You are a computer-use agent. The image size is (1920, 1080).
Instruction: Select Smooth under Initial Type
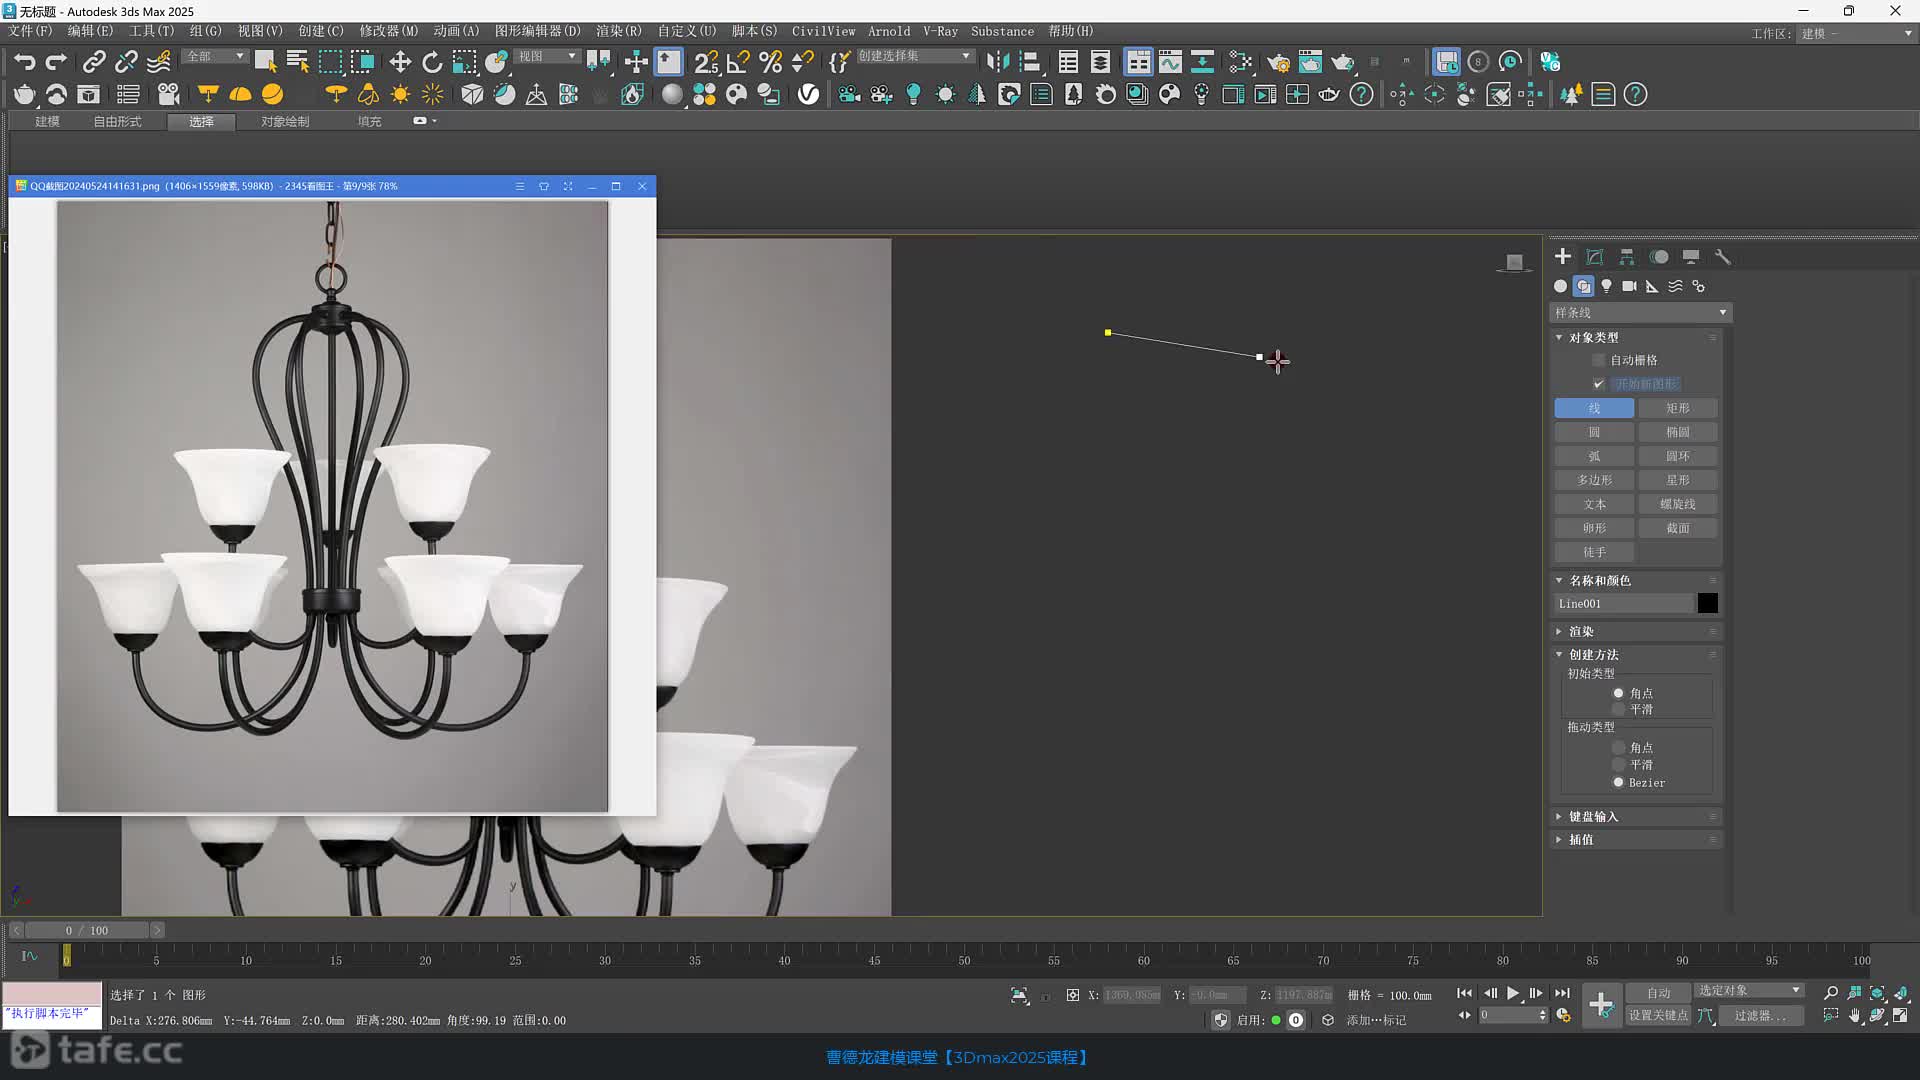1618,709
